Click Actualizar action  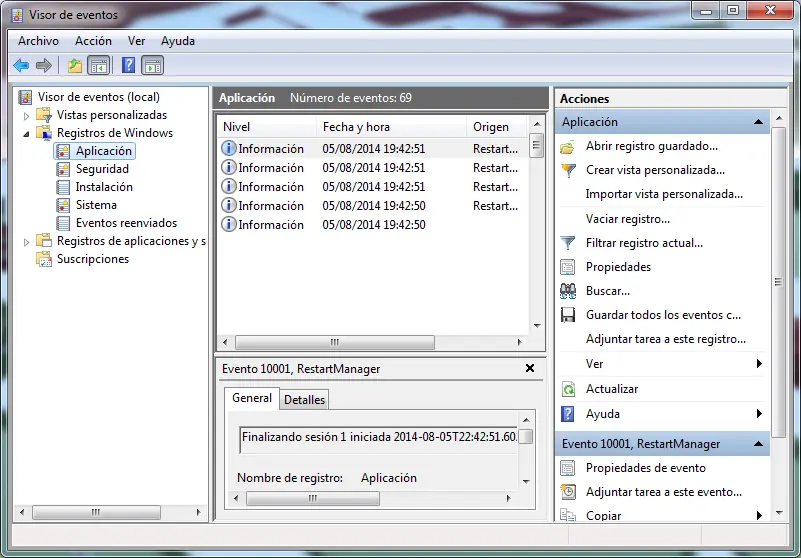[611, 389]
